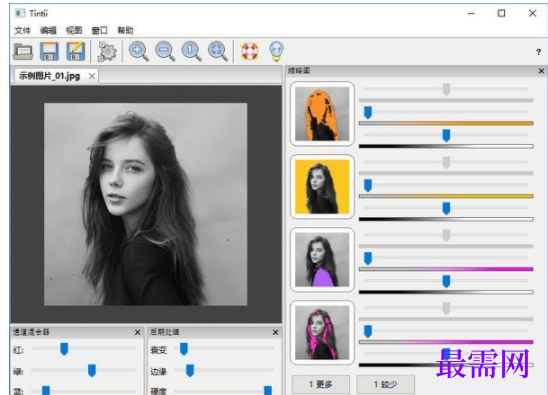
Task: Click the Save As floppy with pencil icon
Action: 75,51
